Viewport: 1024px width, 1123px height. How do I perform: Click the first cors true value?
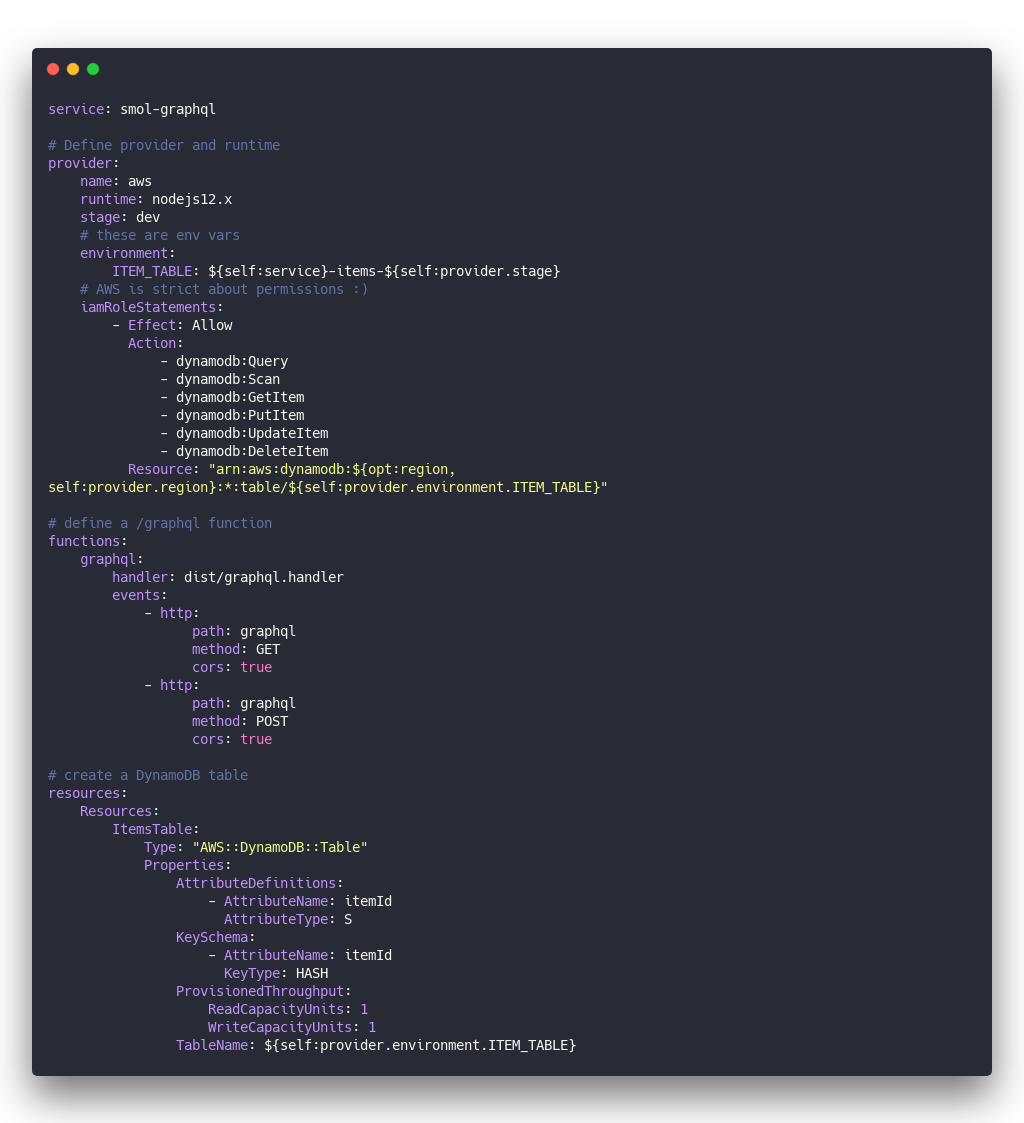click(x=256, y=667)
